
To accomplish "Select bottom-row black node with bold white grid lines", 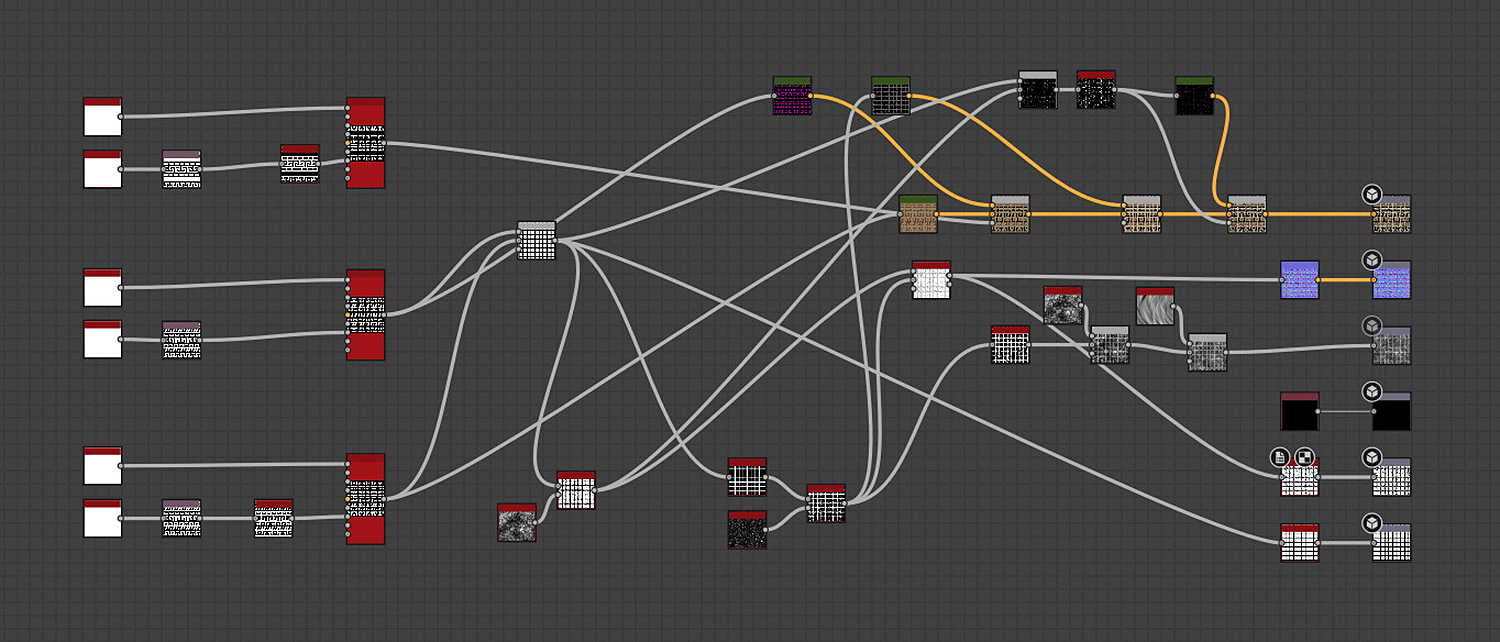I will click(747, 477).
